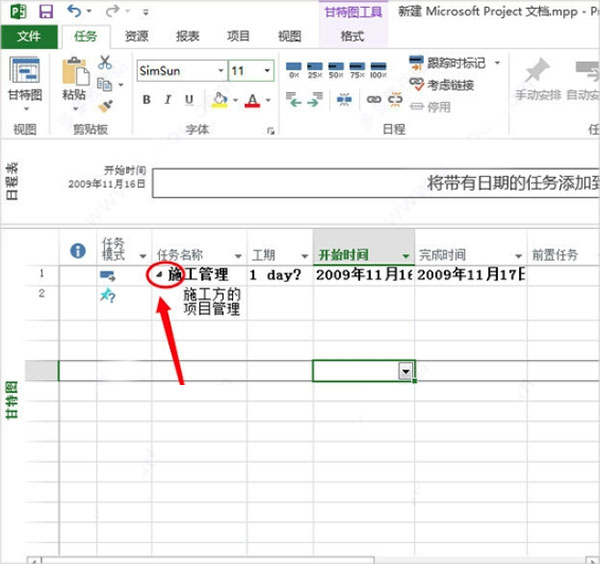Click the Link Tasks chain icon
Image resolution: width=600 pixels, height=564 pixels.
point(373,100)
